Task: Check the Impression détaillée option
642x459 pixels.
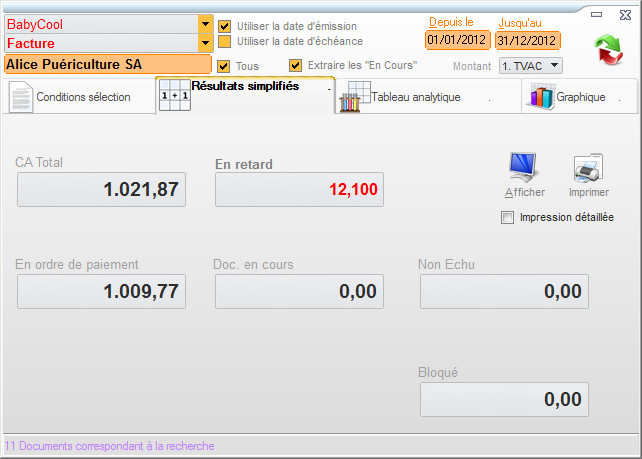Action: point(508,217)
